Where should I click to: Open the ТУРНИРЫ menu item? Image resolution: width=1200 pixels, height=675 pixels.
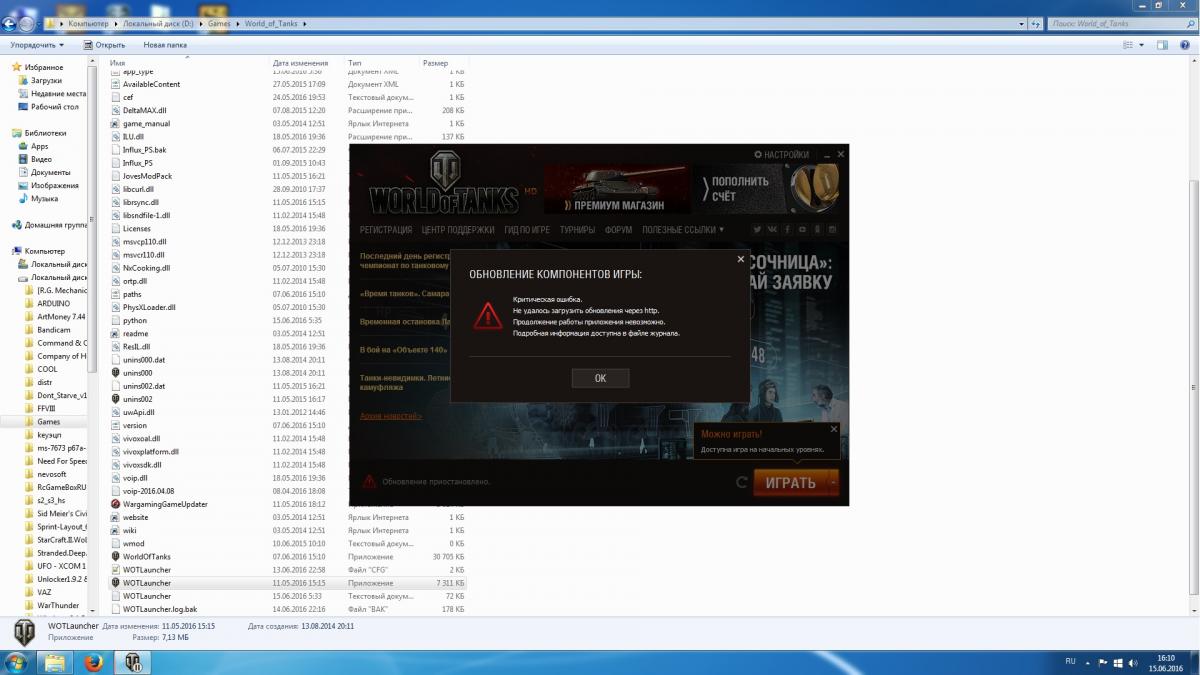pos(577,230)
